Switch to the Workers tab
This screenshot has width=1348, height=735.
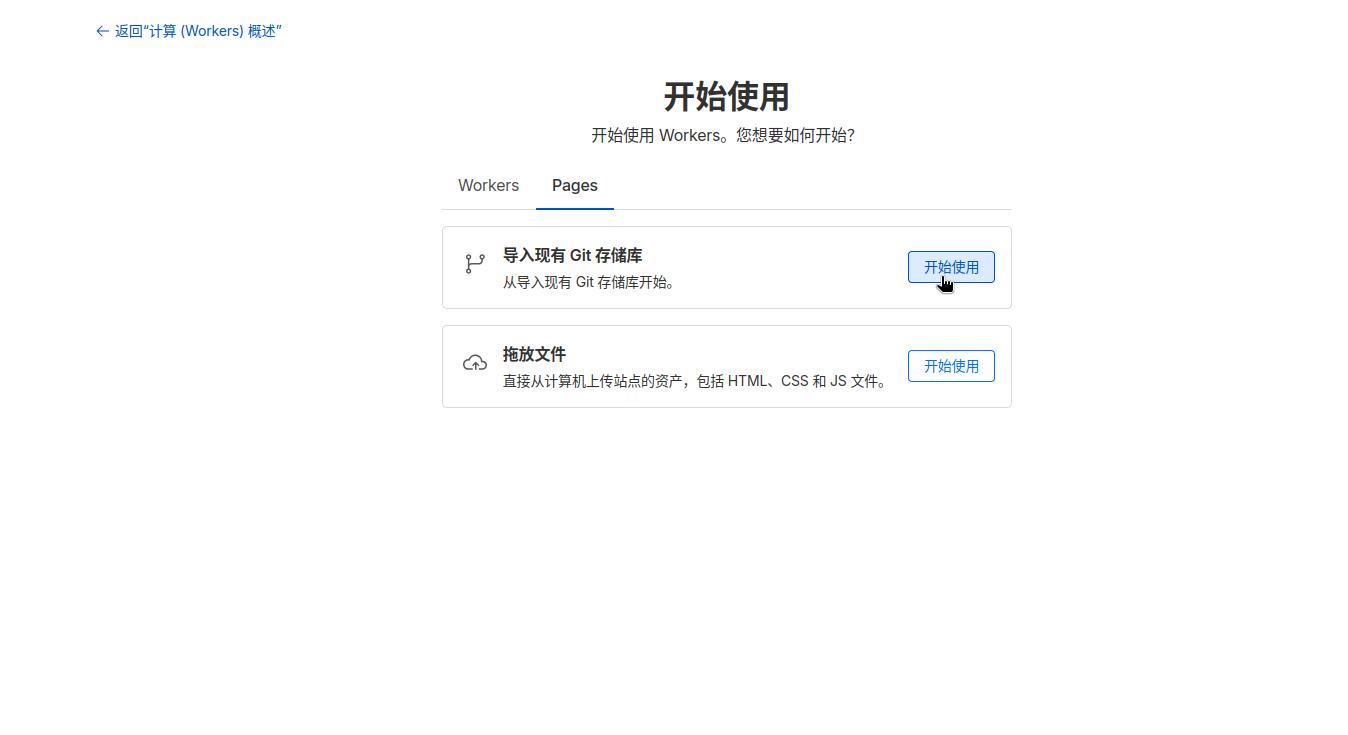tap(488, 186)
